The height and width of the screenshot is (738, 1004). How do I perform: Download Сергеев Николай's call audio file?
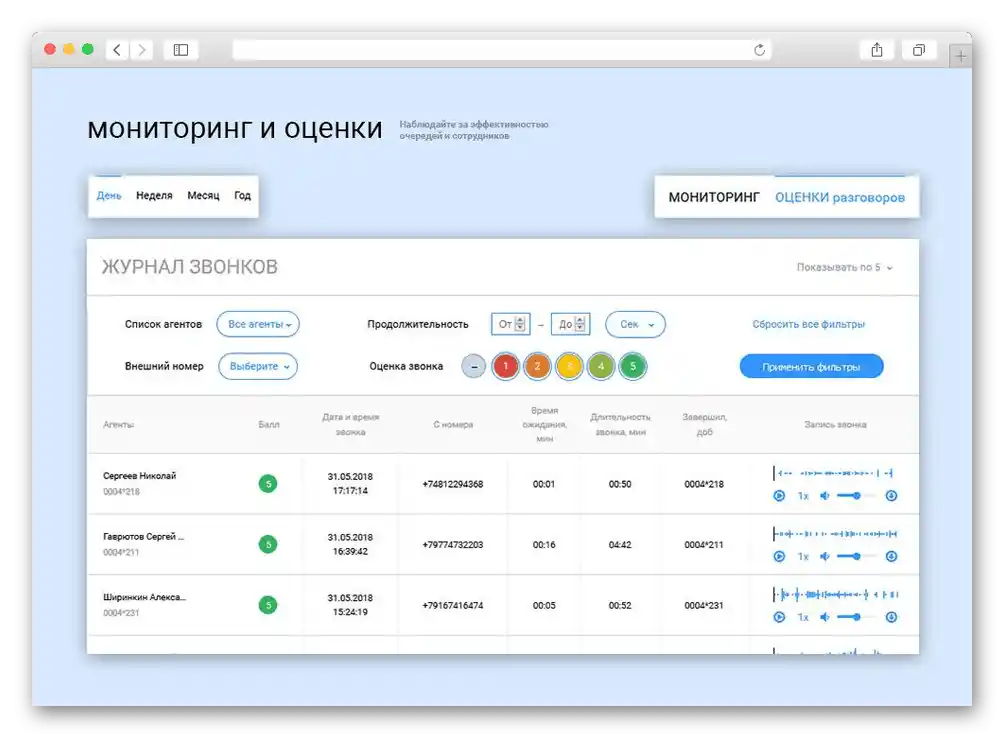[x=891, y=495]
